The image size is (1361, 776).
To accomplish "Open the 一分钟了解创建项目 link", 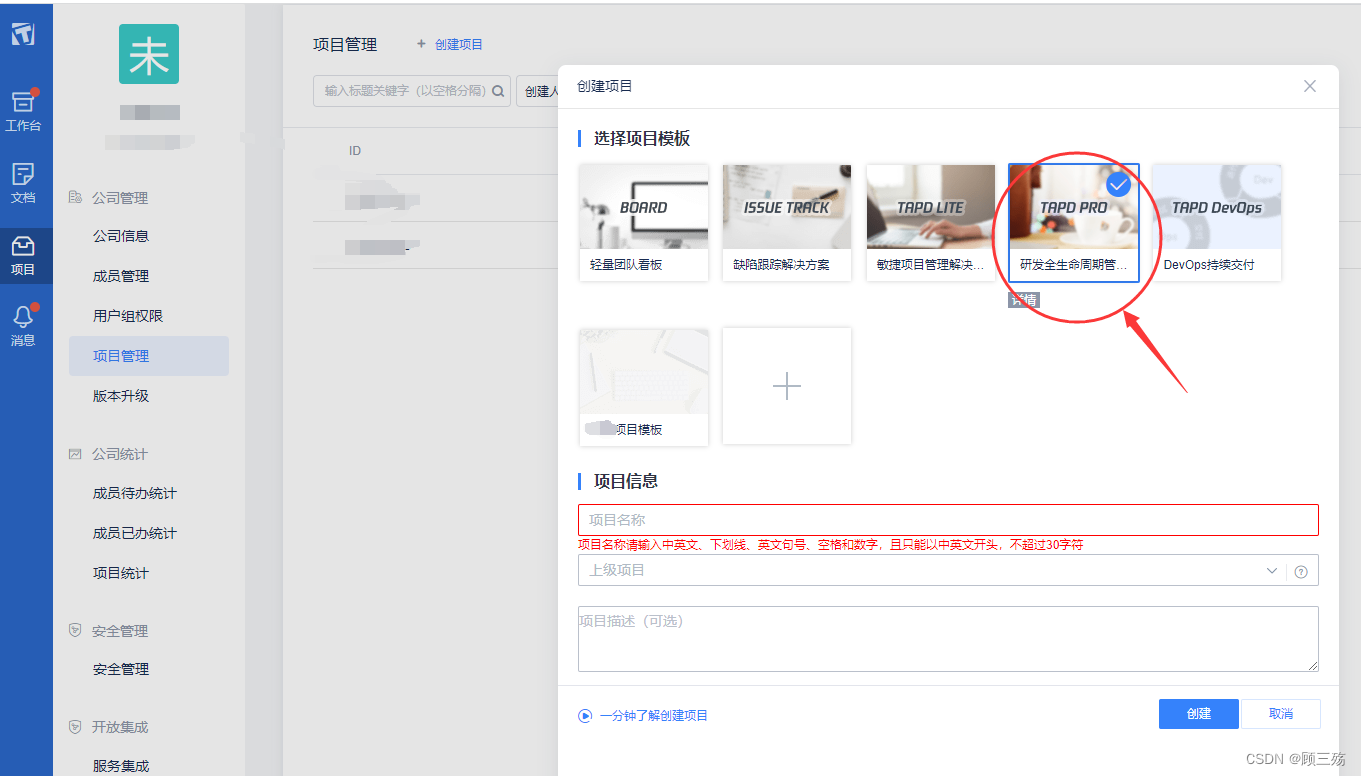I will click(x=654, y=716).
